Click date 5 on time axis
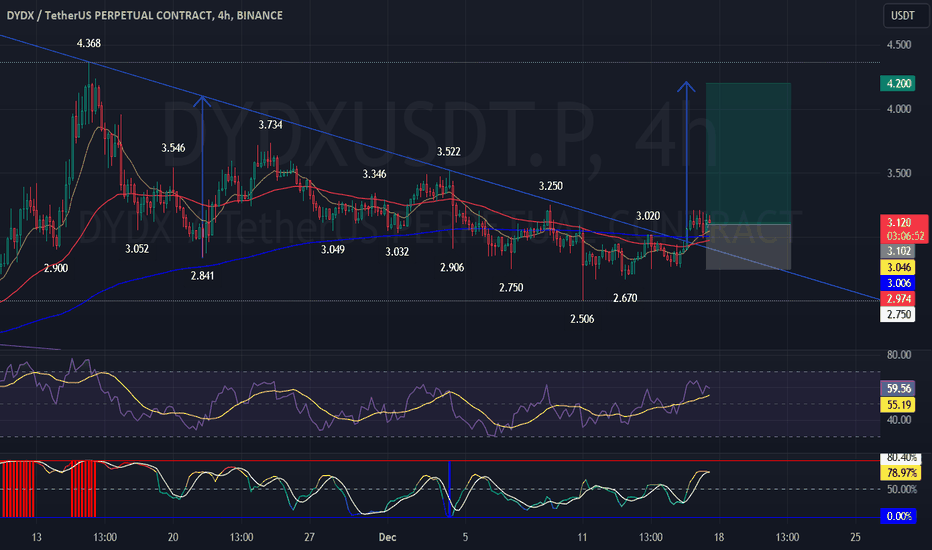This screenshot has height=550, width=932. point(465,538)
